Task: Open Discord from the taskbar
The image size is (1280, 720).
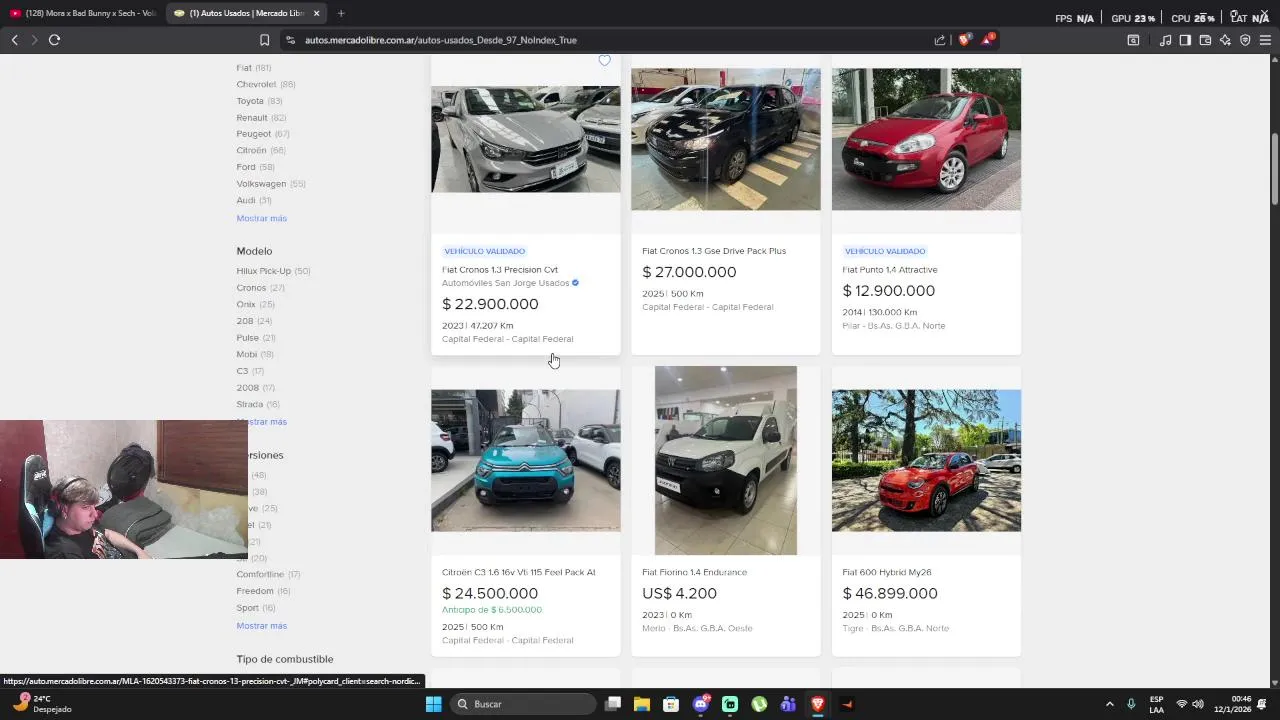Action: click(701, 704)
